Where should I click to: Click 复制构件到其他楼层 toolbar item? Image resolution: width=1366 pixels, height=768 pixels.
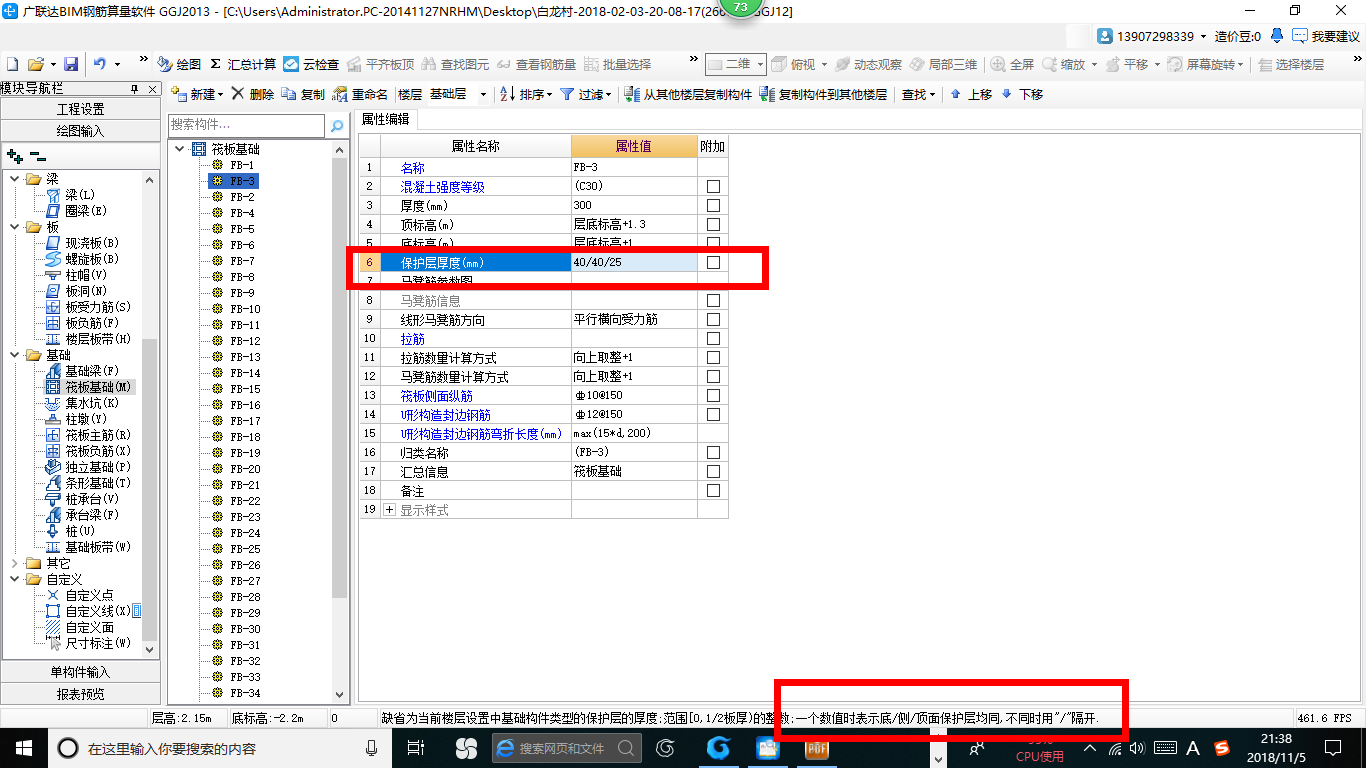coord(823,94)
